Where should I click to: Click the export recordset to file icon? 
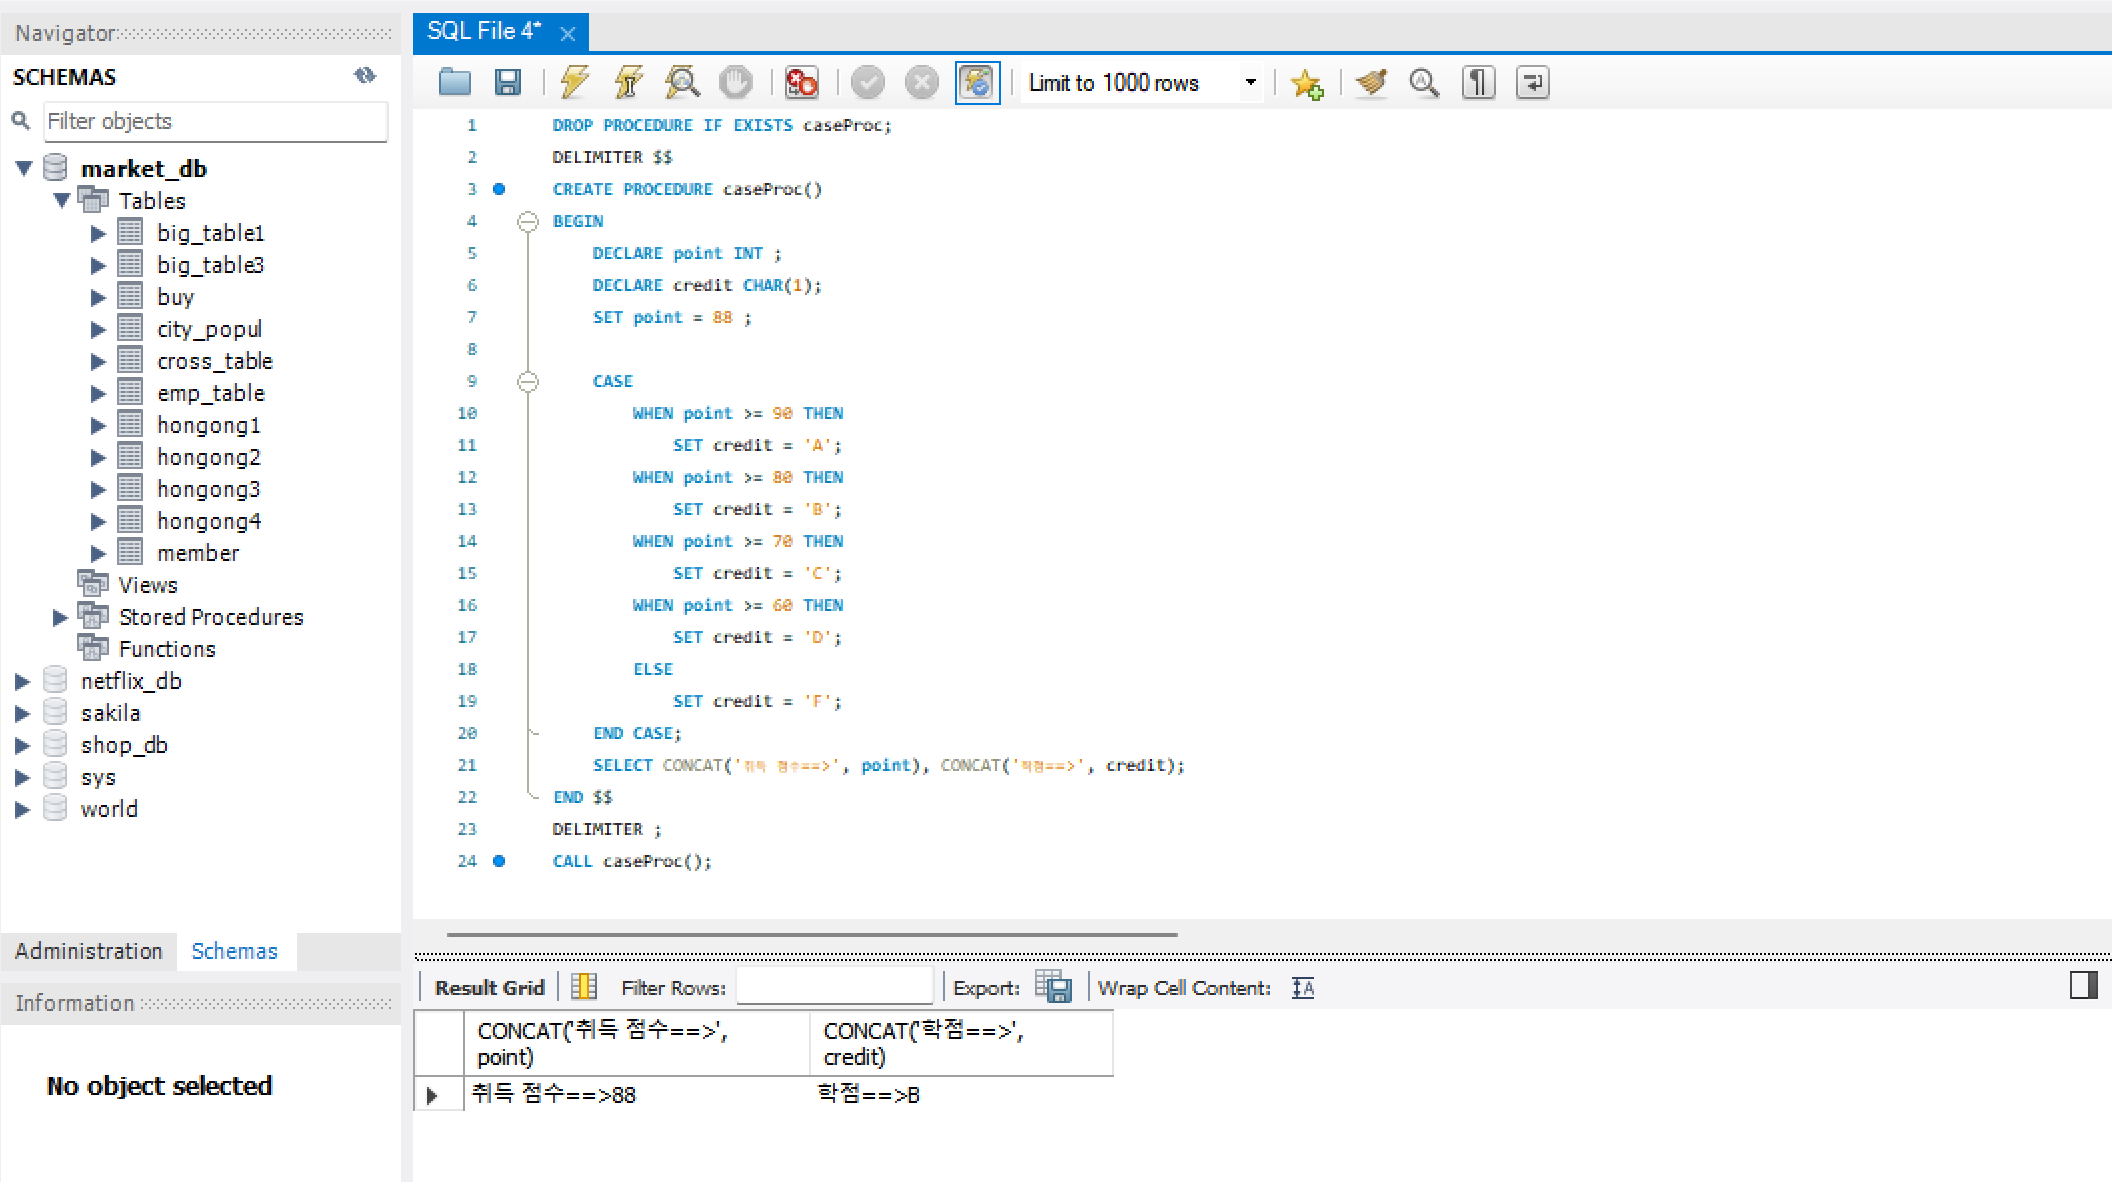(1053, 987)
